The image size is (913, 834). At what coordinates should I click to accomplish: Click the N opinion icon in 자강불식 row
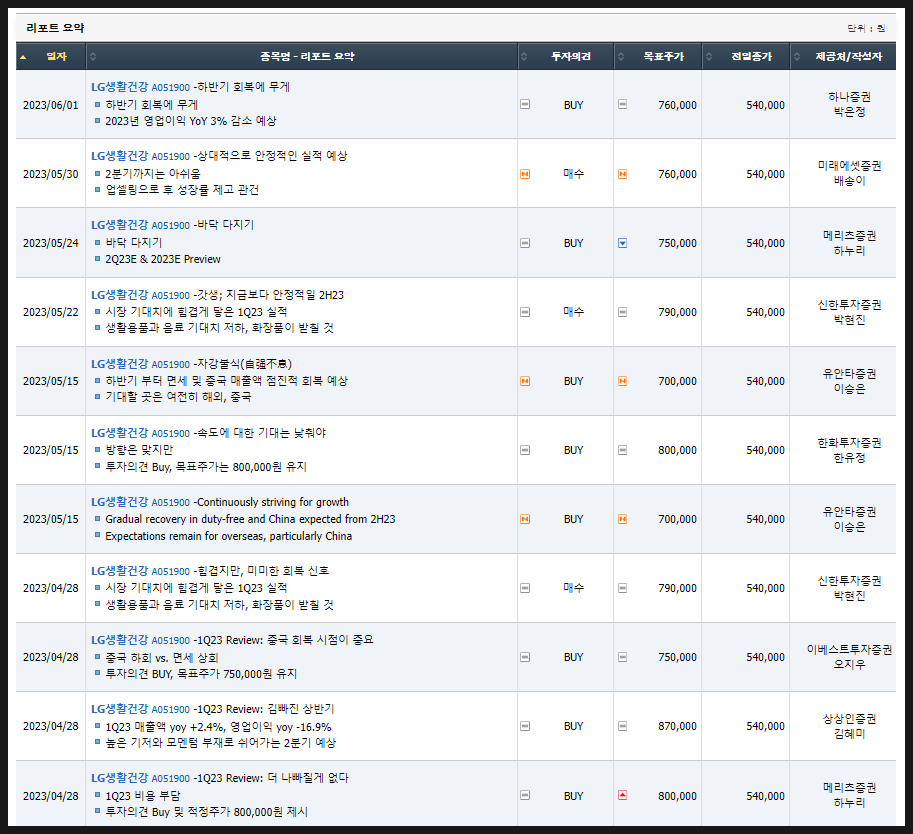(x=525, y=381)
